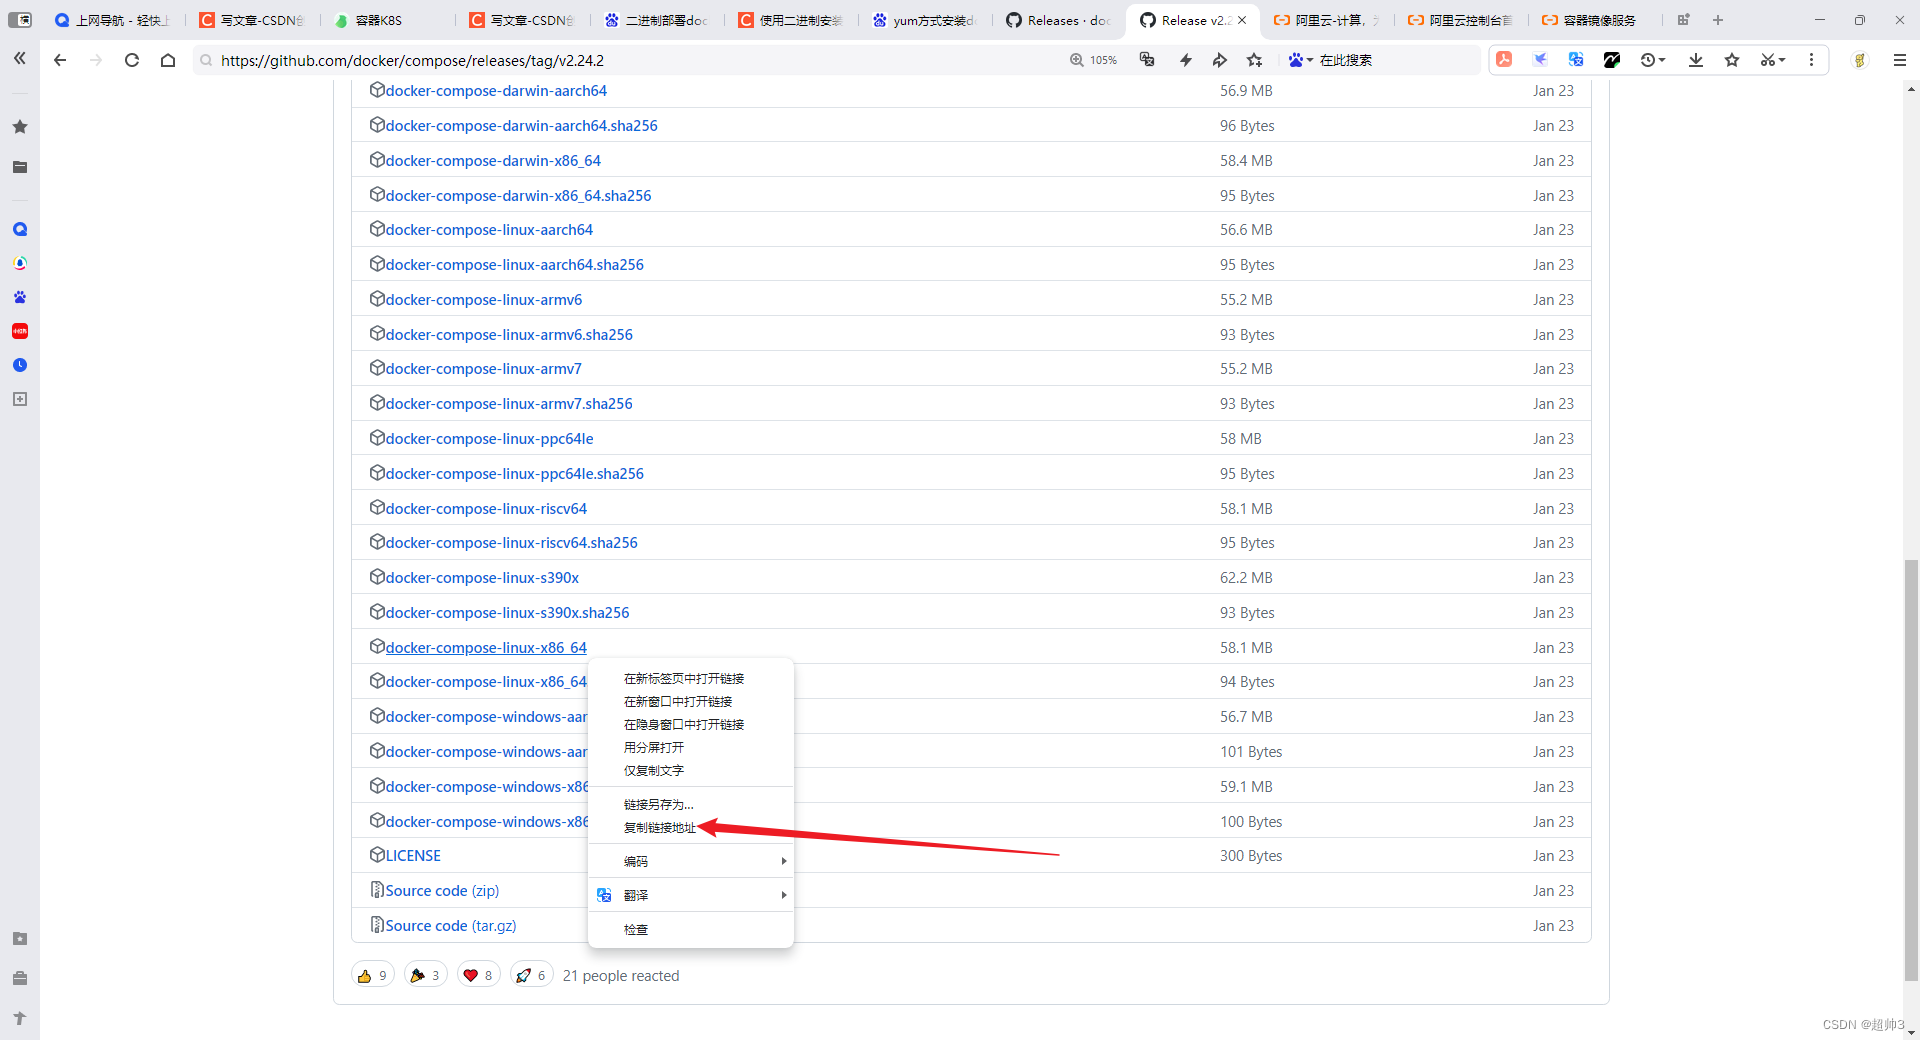This screenshot has width=1920, height=1040.
Task: Click the page zoom 105% indicator
Action: pyautogui.click(x=1094, y=60)
